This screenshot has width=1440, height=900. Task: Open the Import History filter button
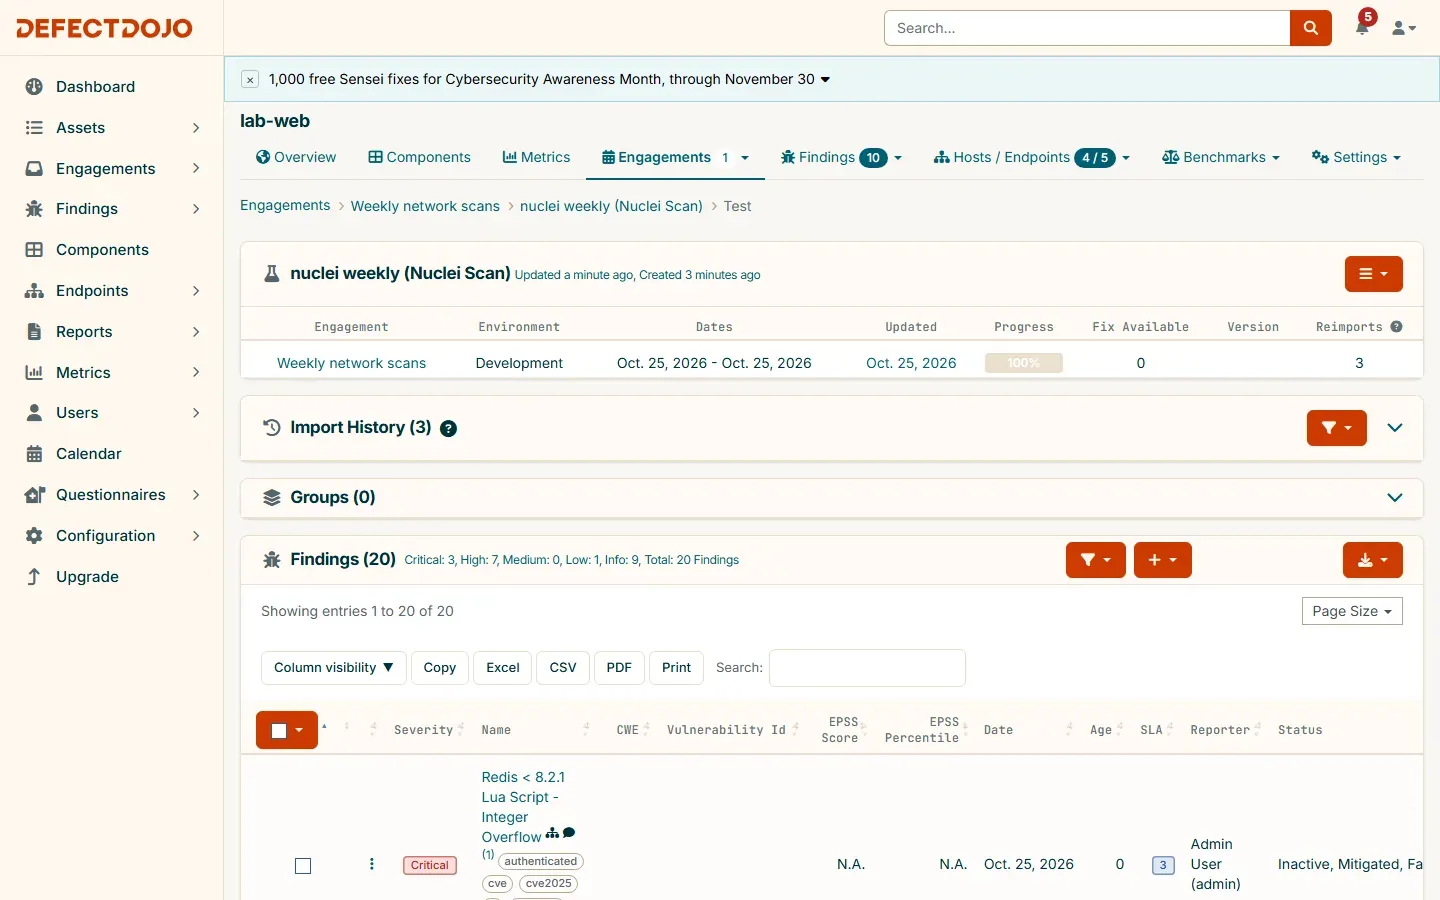pos(1336,428)
